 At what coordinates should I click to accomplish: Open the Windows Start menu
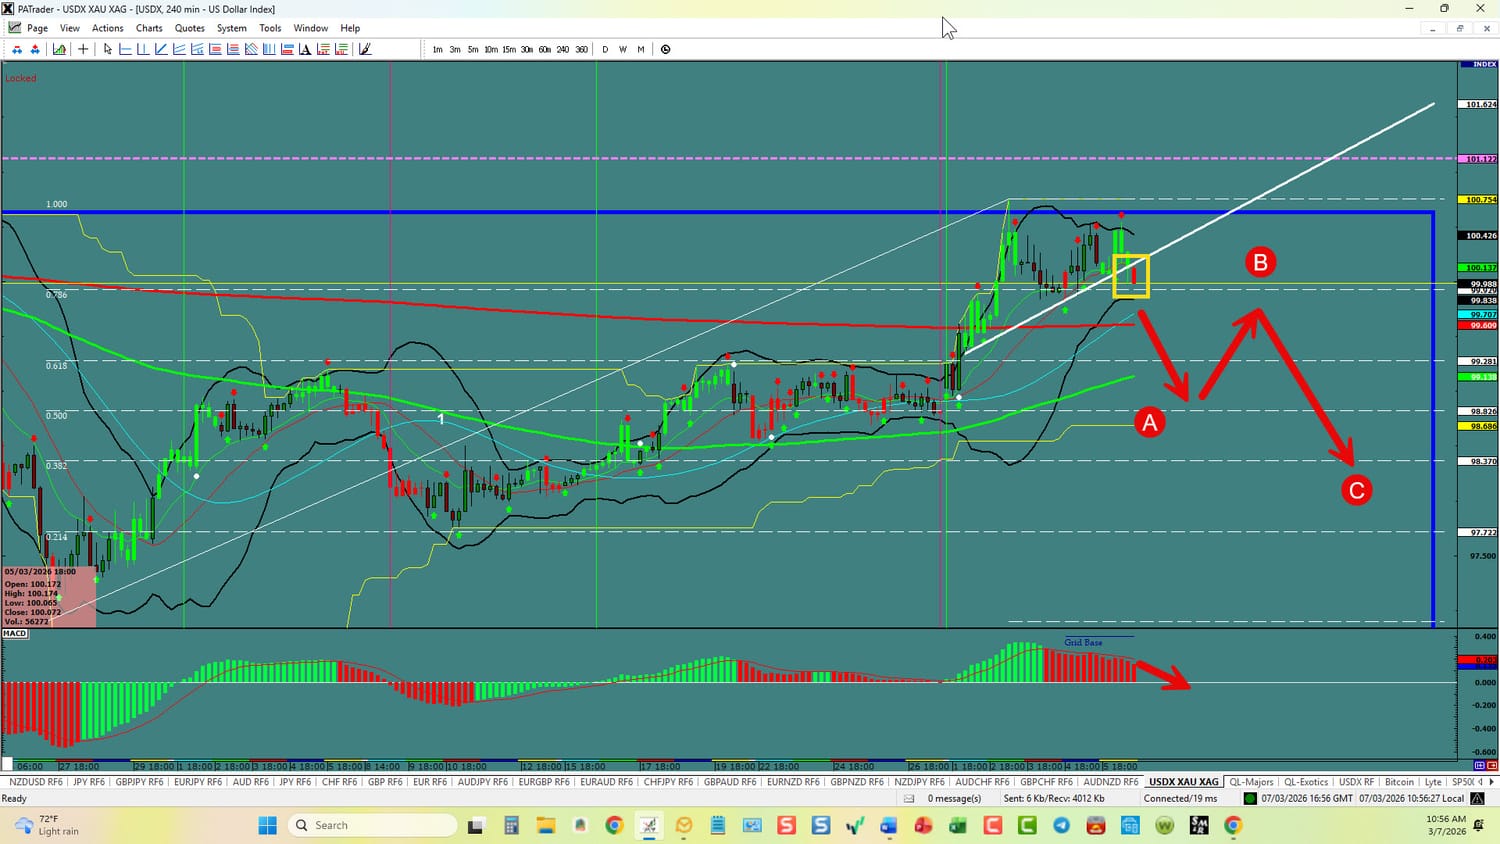pos(267,825)
